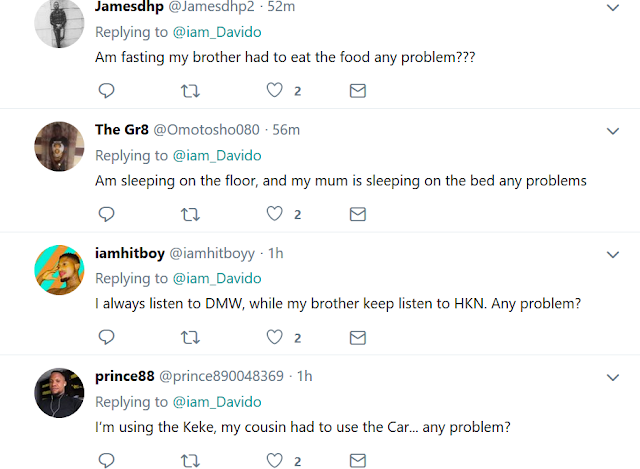The width and height of the screenshot is (640, 469).
Task: Retweet The Gr8's tweet
Action: [190, 214]
